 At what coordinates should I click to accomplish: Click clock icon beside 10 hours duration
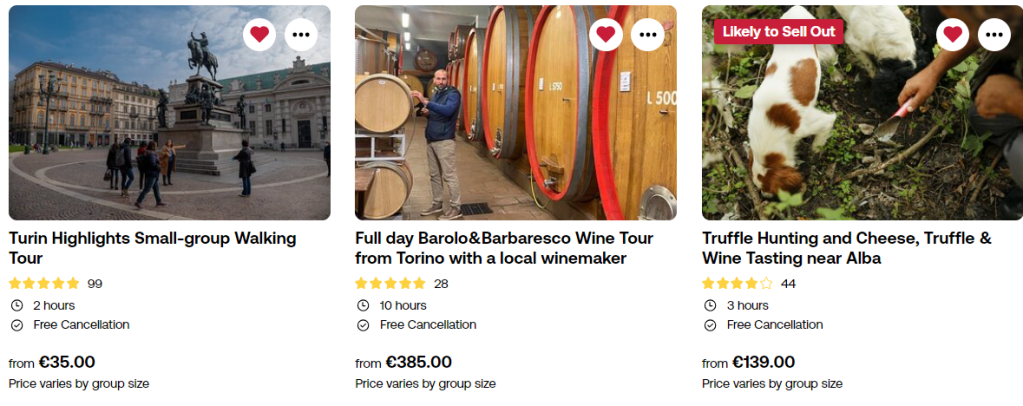(x=363, y=305)
